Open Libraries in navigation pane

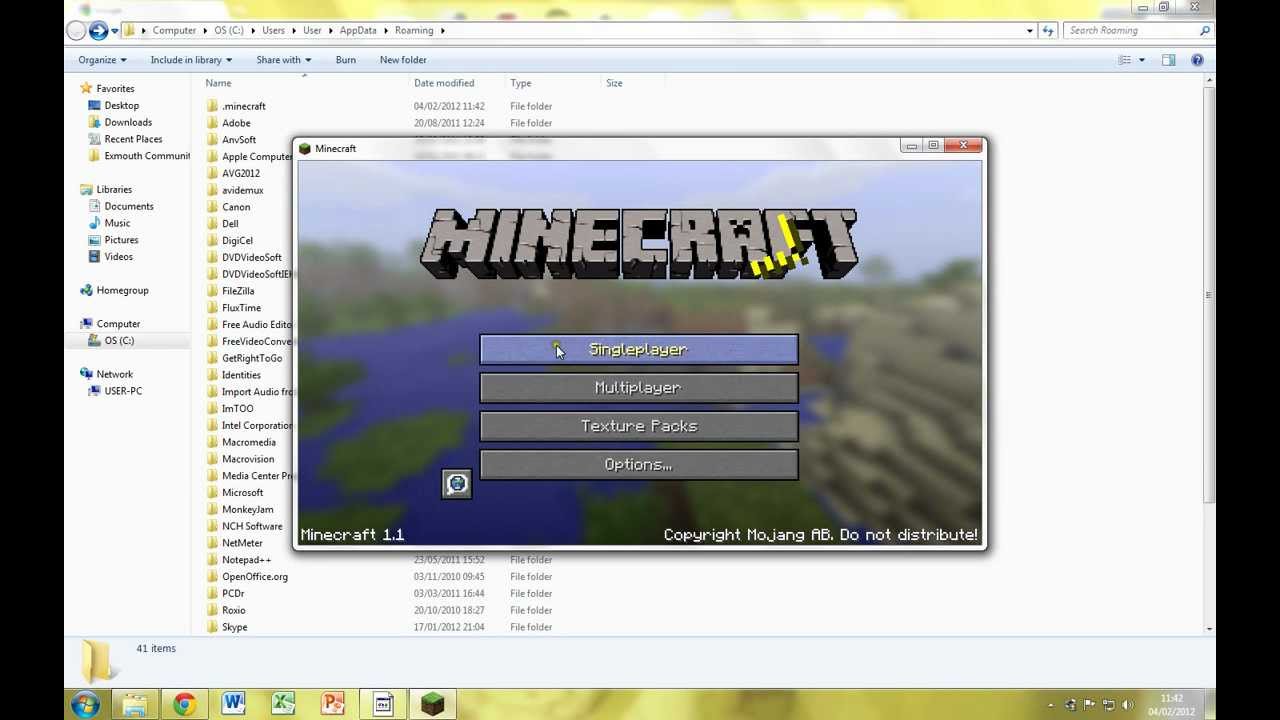point(114,189)
